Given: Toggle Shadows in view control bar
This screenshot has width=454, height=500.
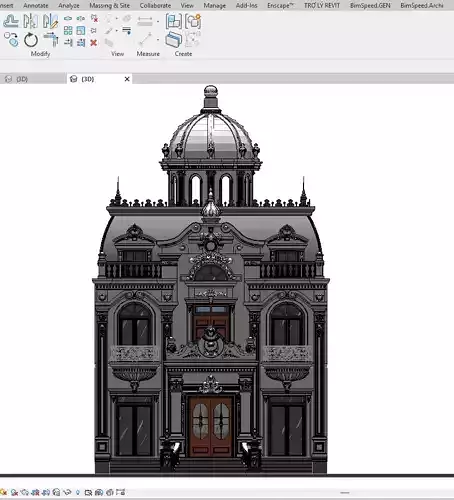Looking at the screenshot, I should pyautogui.click(x=14, y=492).
